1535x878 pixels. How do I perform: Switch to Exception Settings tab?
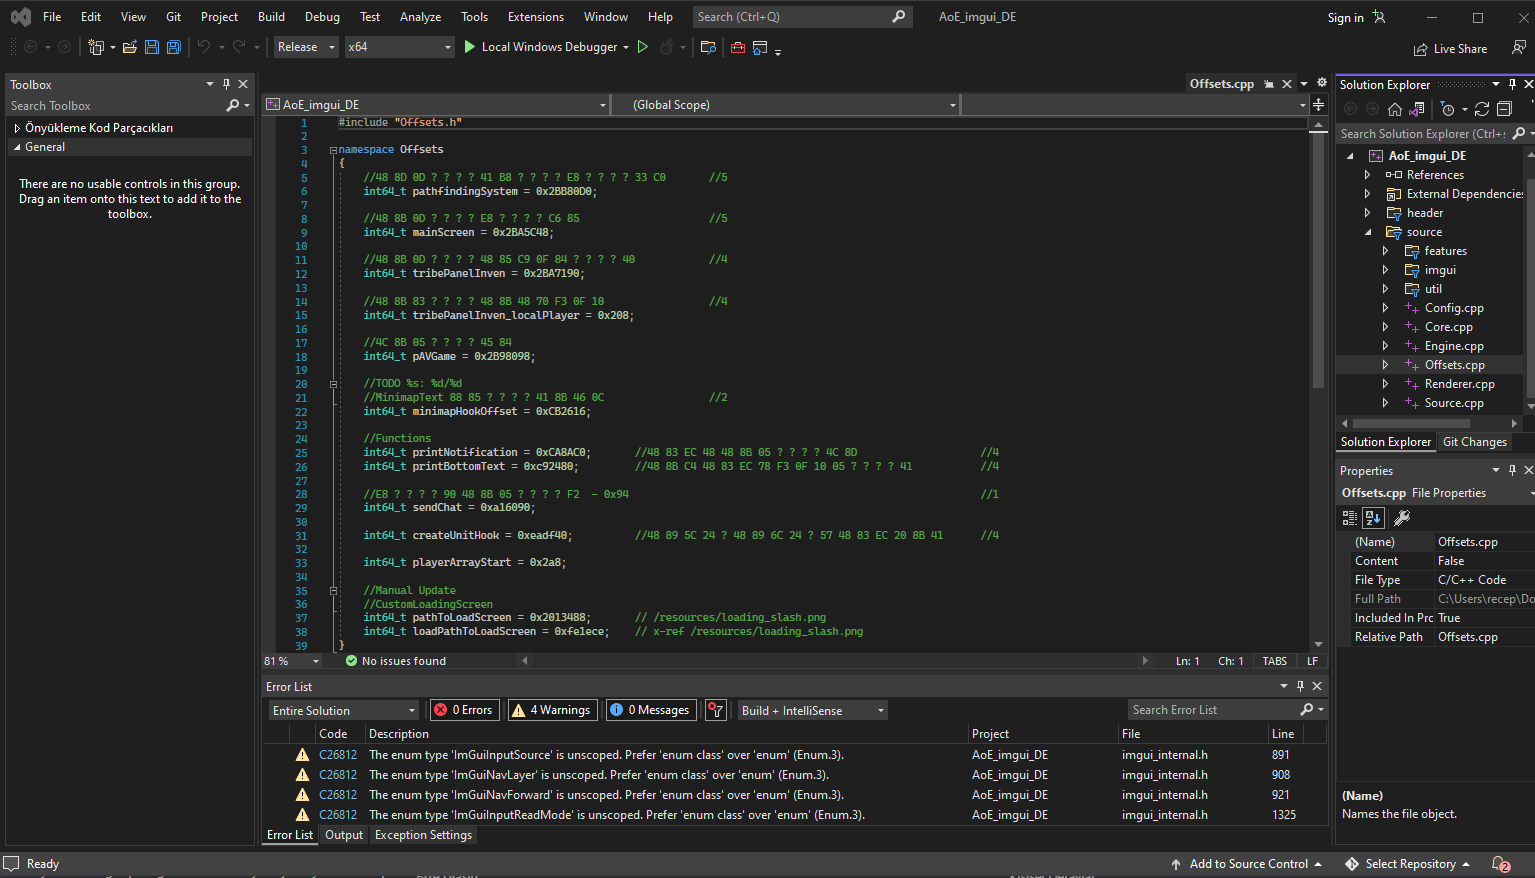tap(423, 835)
